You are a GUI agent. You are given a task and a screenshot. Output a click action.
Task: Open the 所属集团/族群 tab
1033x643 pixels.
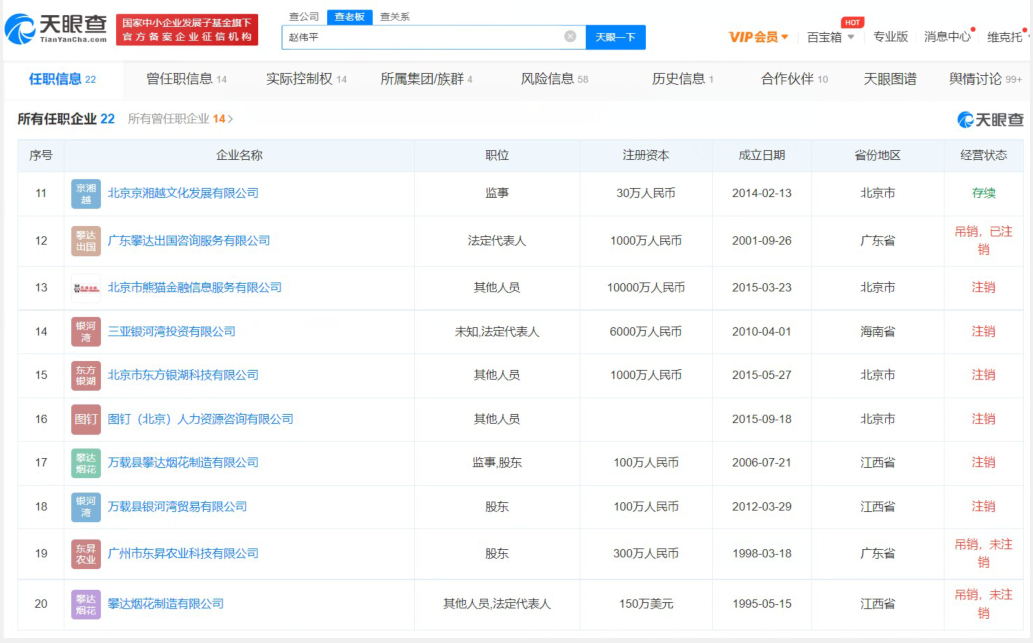pyautogui.click(x=426, y=79)
